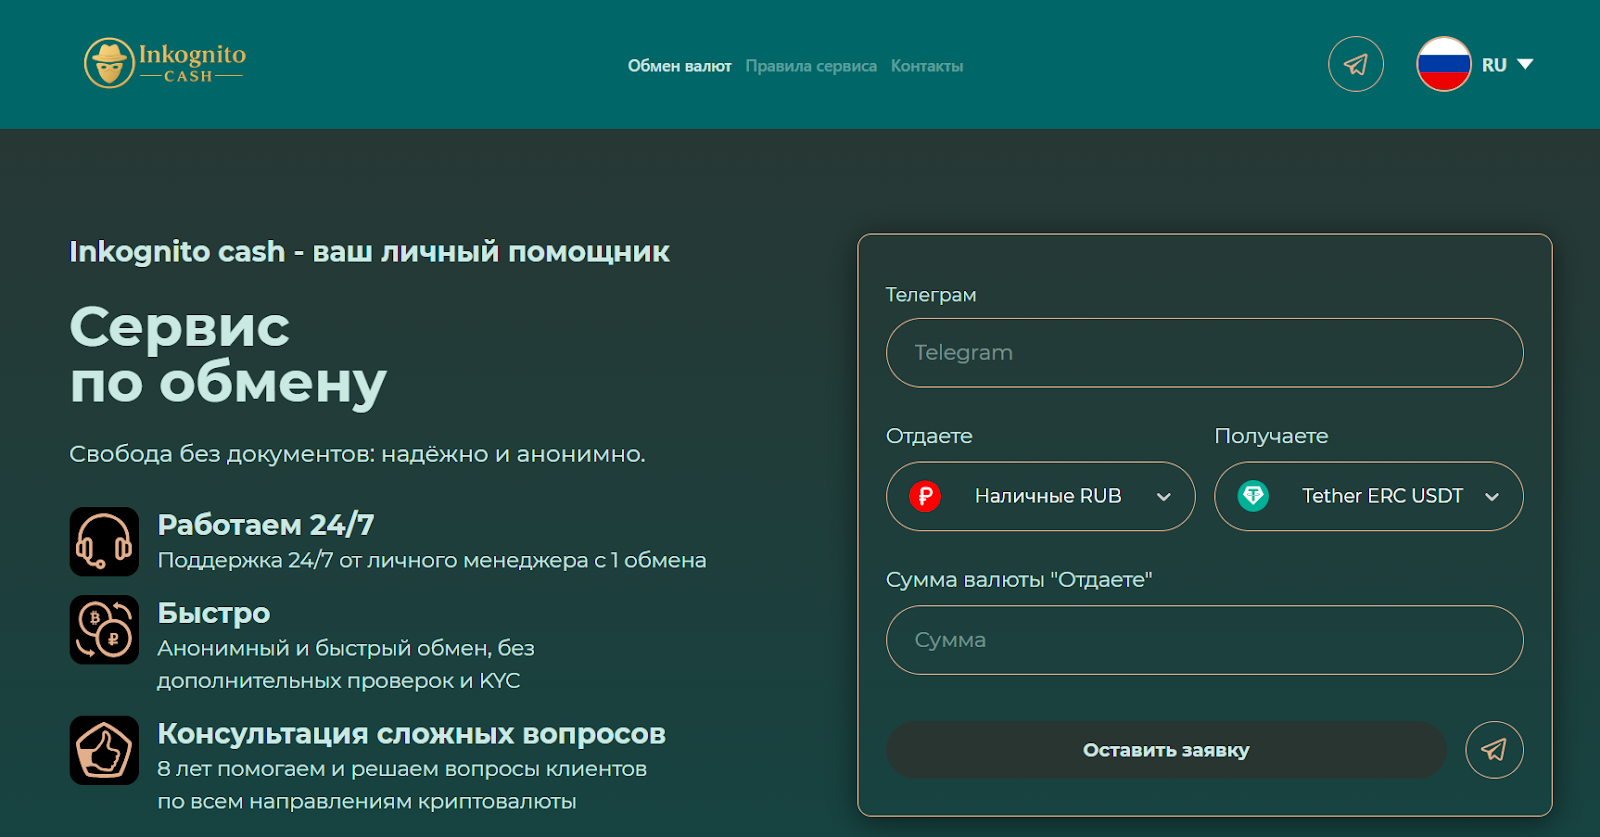Screen dimensions: 1600x837
Task: Click the headphones support icon
Action: (104, 541)
